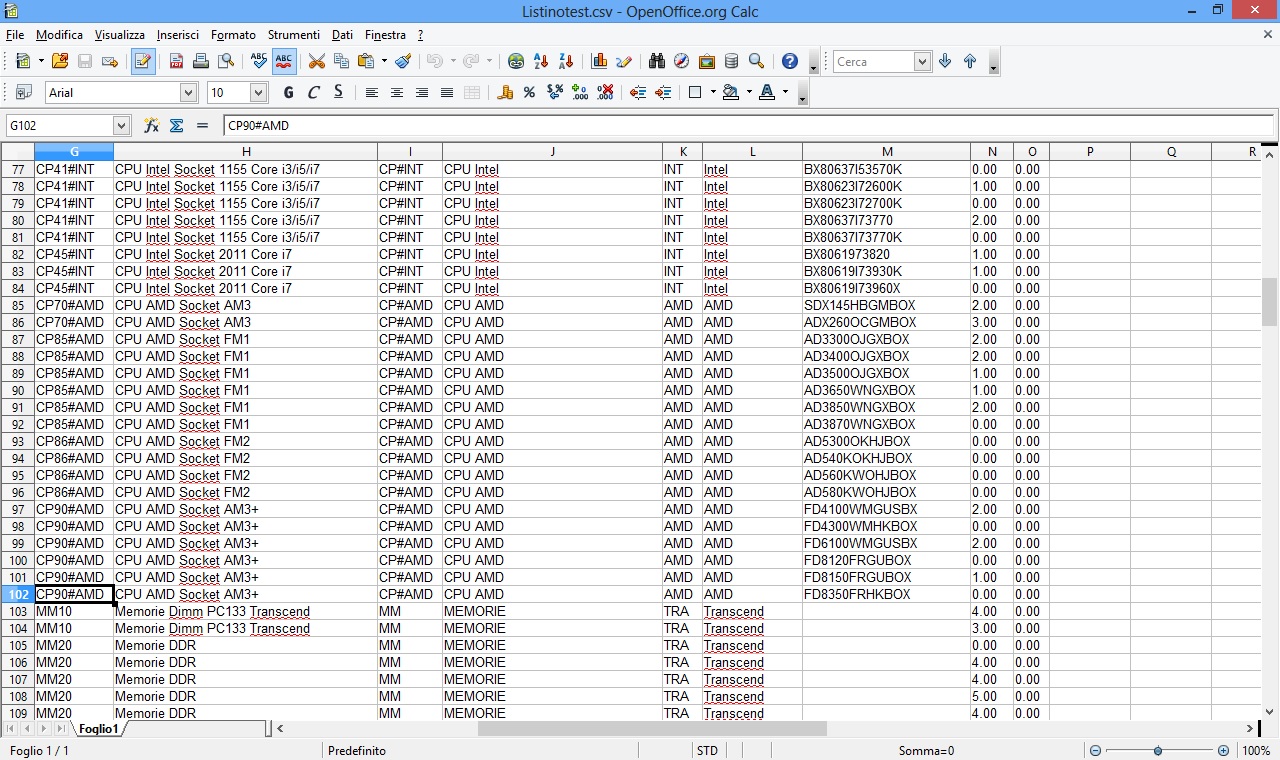
Task: Click the Sum sigma button
Action: (x=177, y=125)
